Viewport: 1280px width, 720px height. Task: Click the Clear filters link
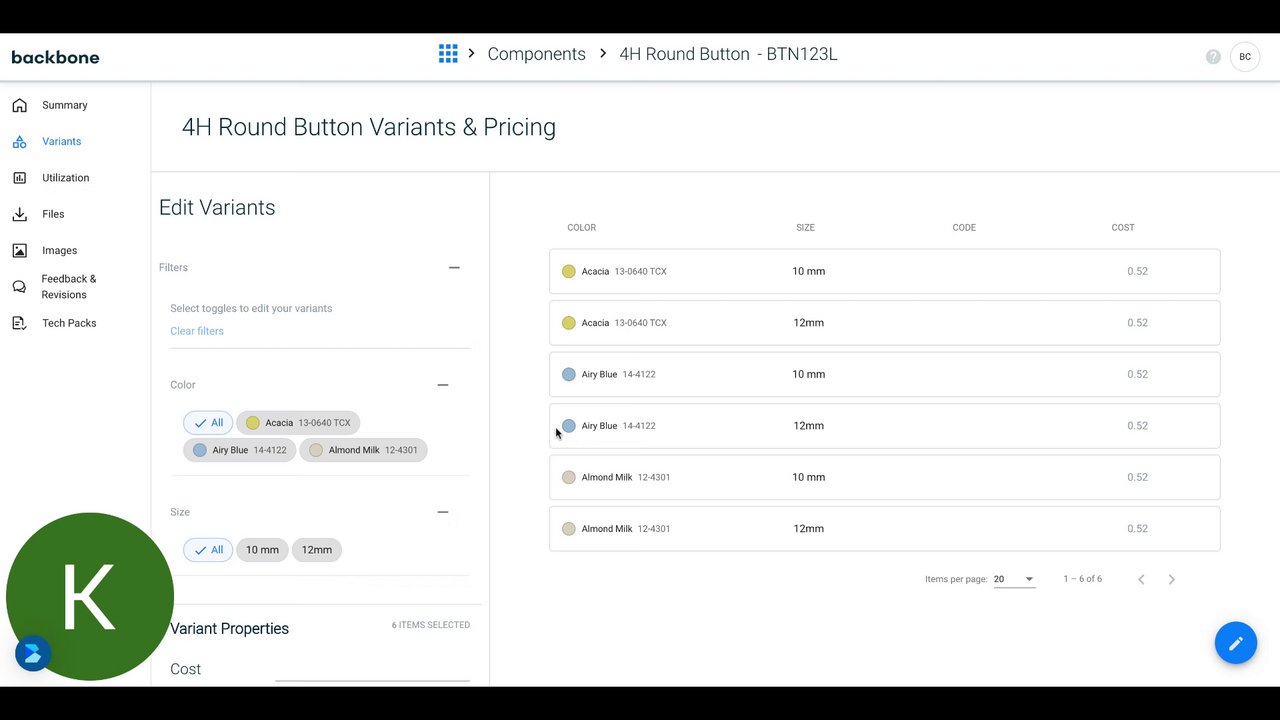click(x=197, y=331)
